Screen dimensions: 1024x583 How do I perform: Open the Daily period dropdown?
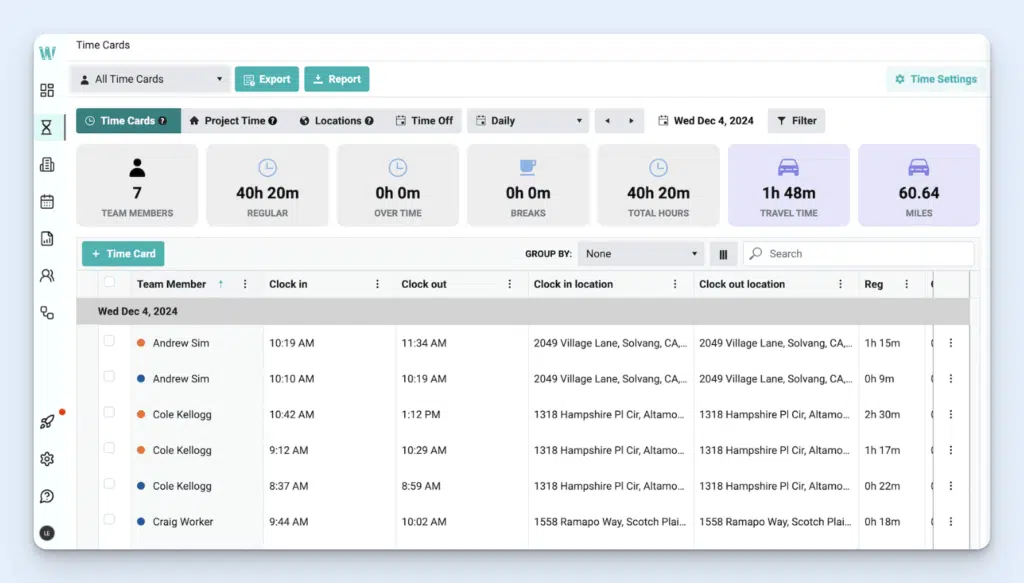pos(528,121)
